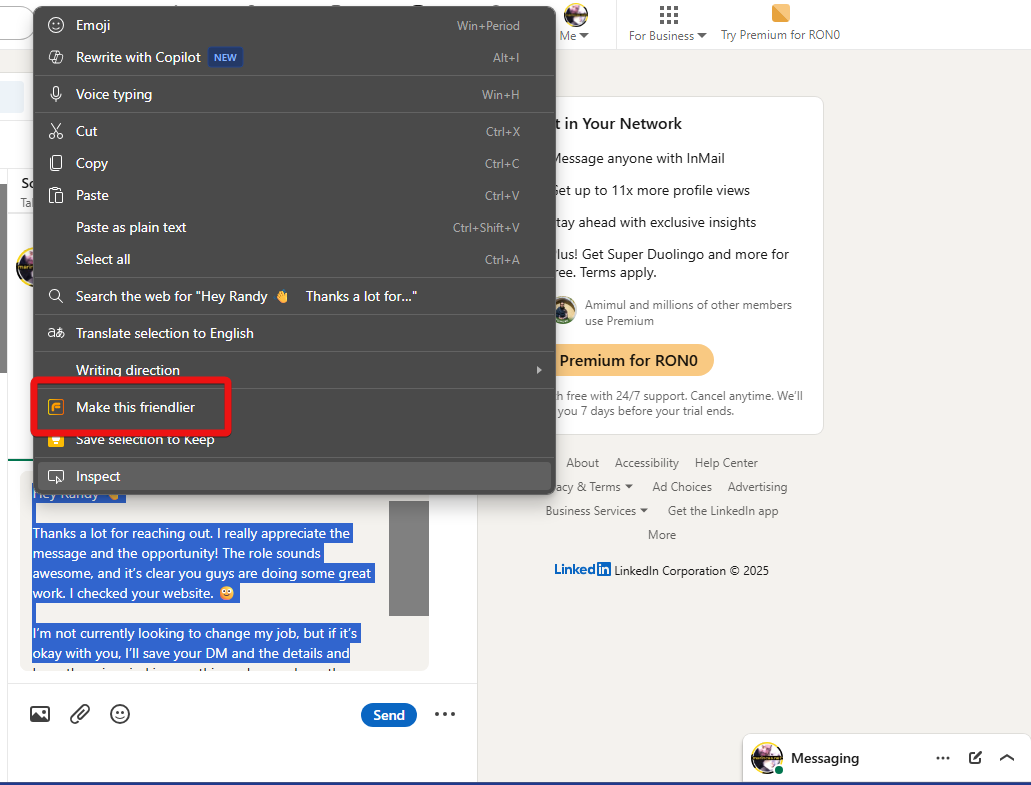
Task: Click the Messaging bar title
Action: click(825, 758)
